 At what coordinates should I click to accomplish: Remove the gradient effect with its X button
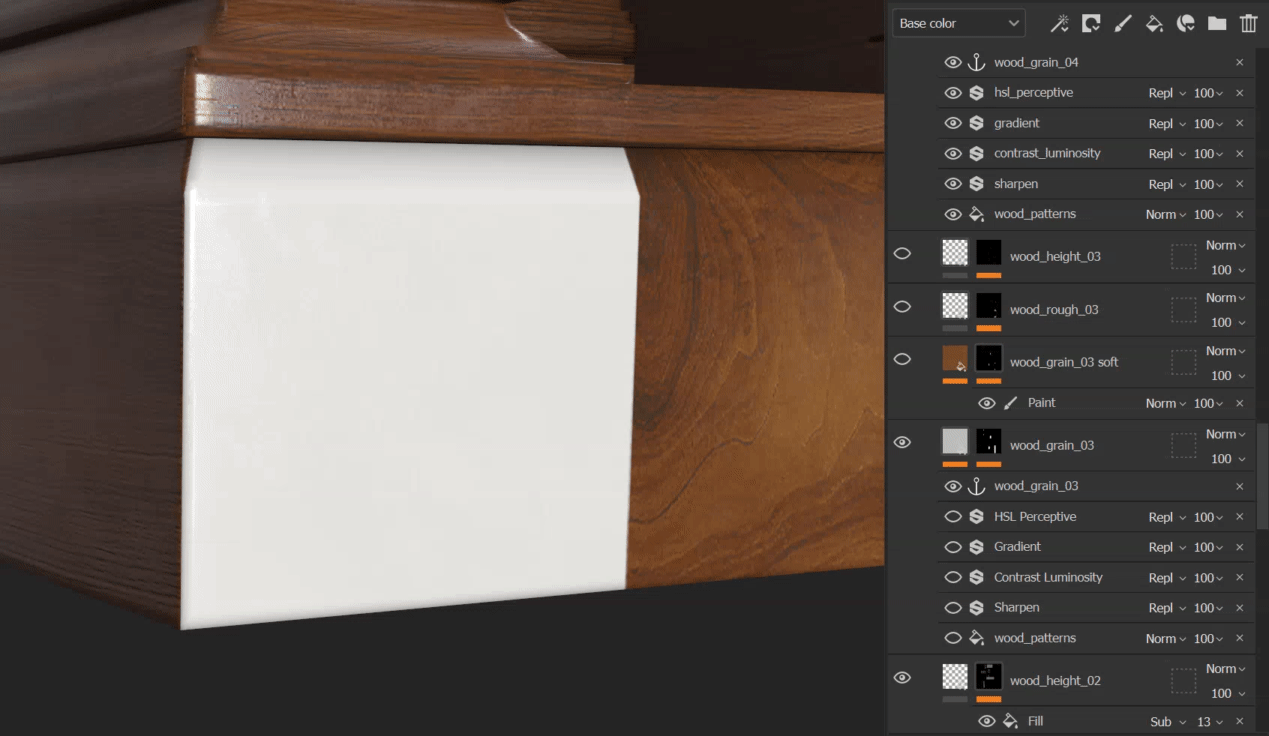(x=1239, y=122)
